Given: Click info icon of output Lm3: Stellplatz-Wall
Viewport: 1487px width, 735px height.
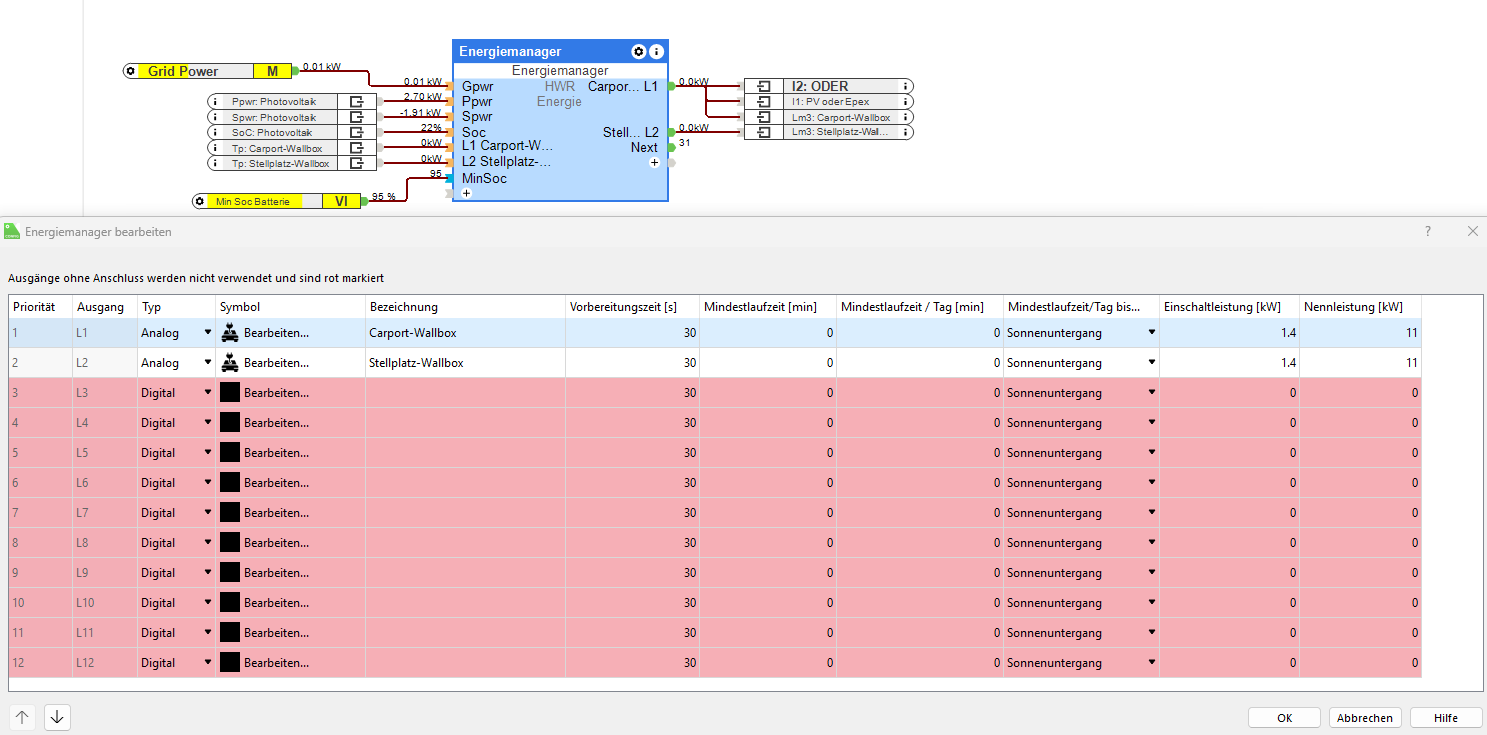Looking at the screenshot, I should pyautogui.click(x=906, y=132).
